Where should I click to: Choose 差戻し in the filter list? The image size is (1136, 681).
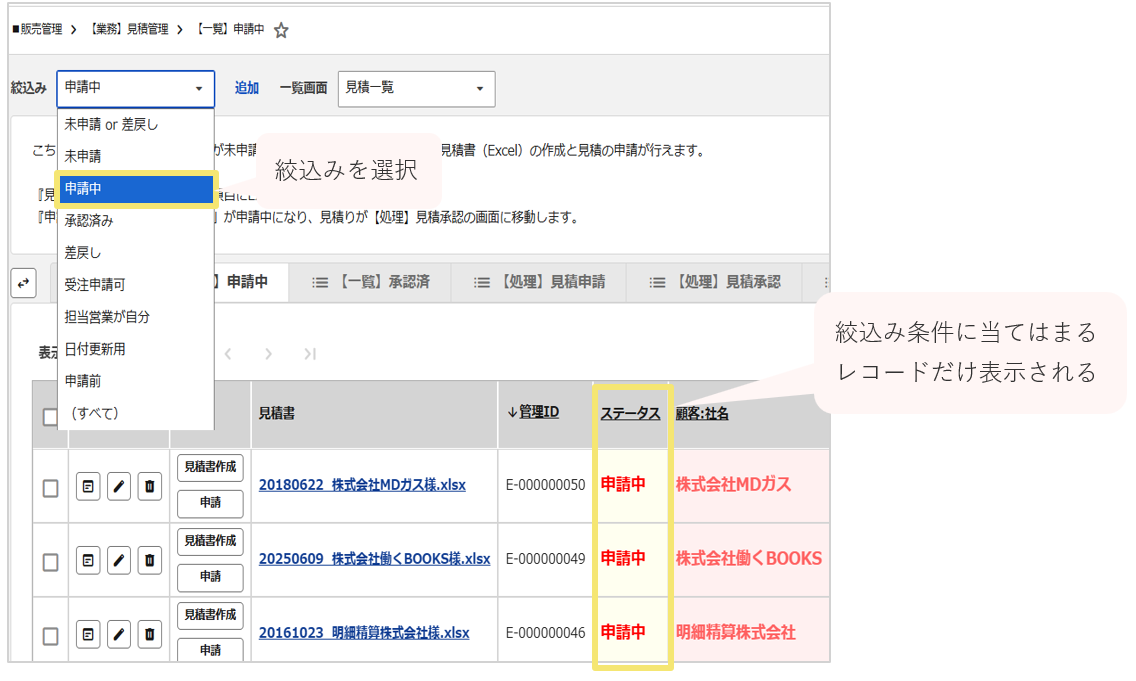click(x=135, y=253)
